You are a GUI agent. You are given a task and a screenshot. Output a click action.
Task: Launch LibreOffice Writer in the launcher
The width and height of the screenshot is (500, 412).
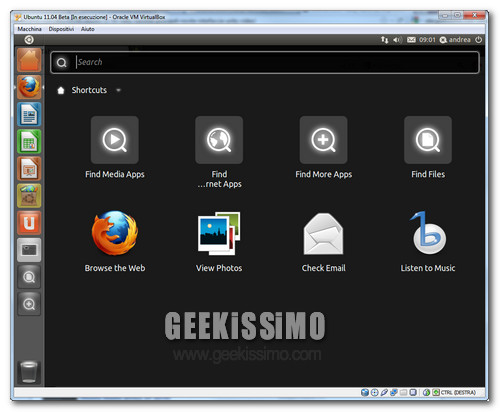pos(29,114)
